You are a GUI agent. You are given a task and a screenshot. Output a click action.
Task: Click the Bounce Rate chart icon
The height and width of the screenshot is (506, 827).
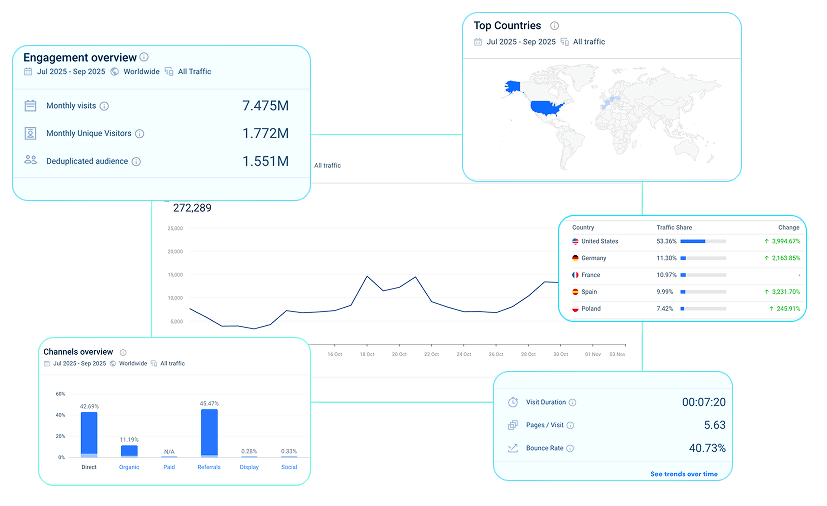coord(513,448)
